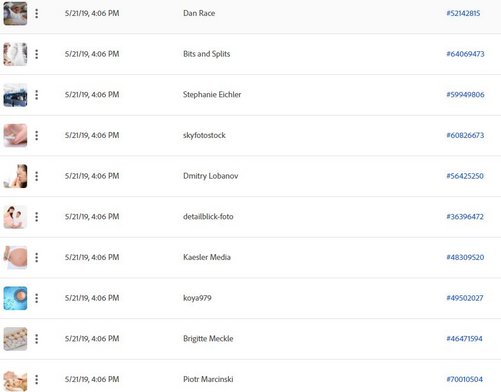Select the koya979 blue cell thumbnail
This screenshot has height=392, width=501.
click(15, 298)
